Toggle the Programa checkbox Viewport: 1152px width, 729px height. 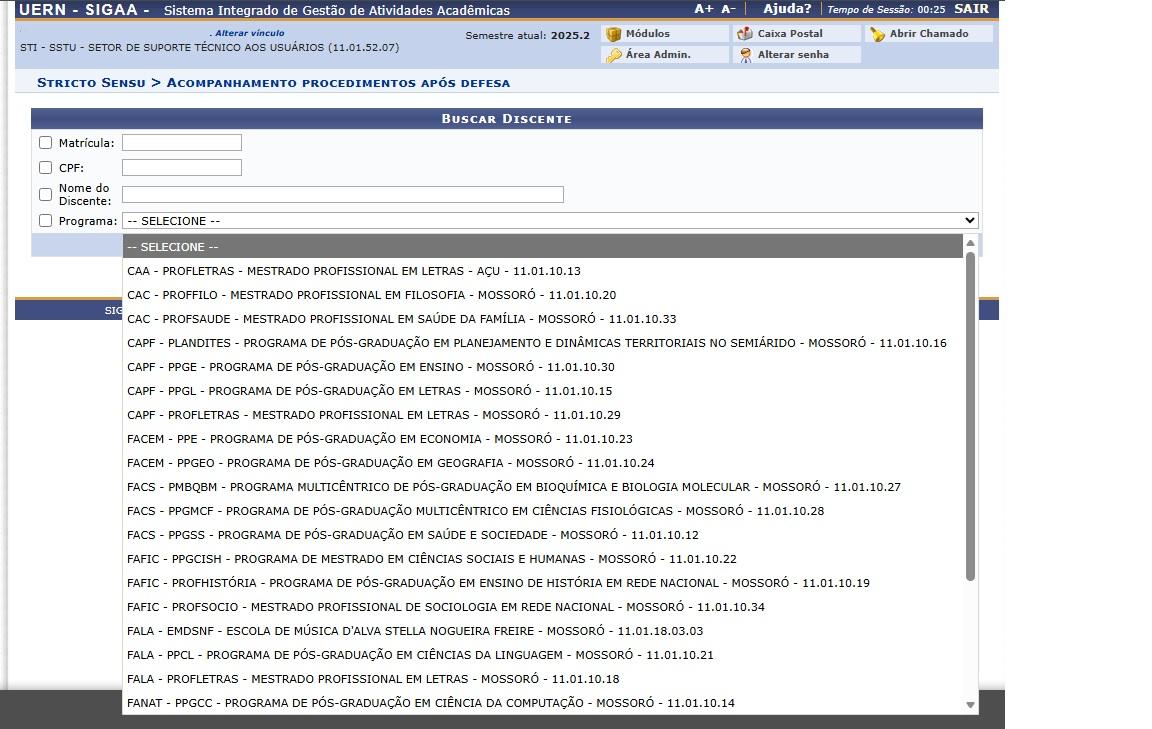(45, 221)
